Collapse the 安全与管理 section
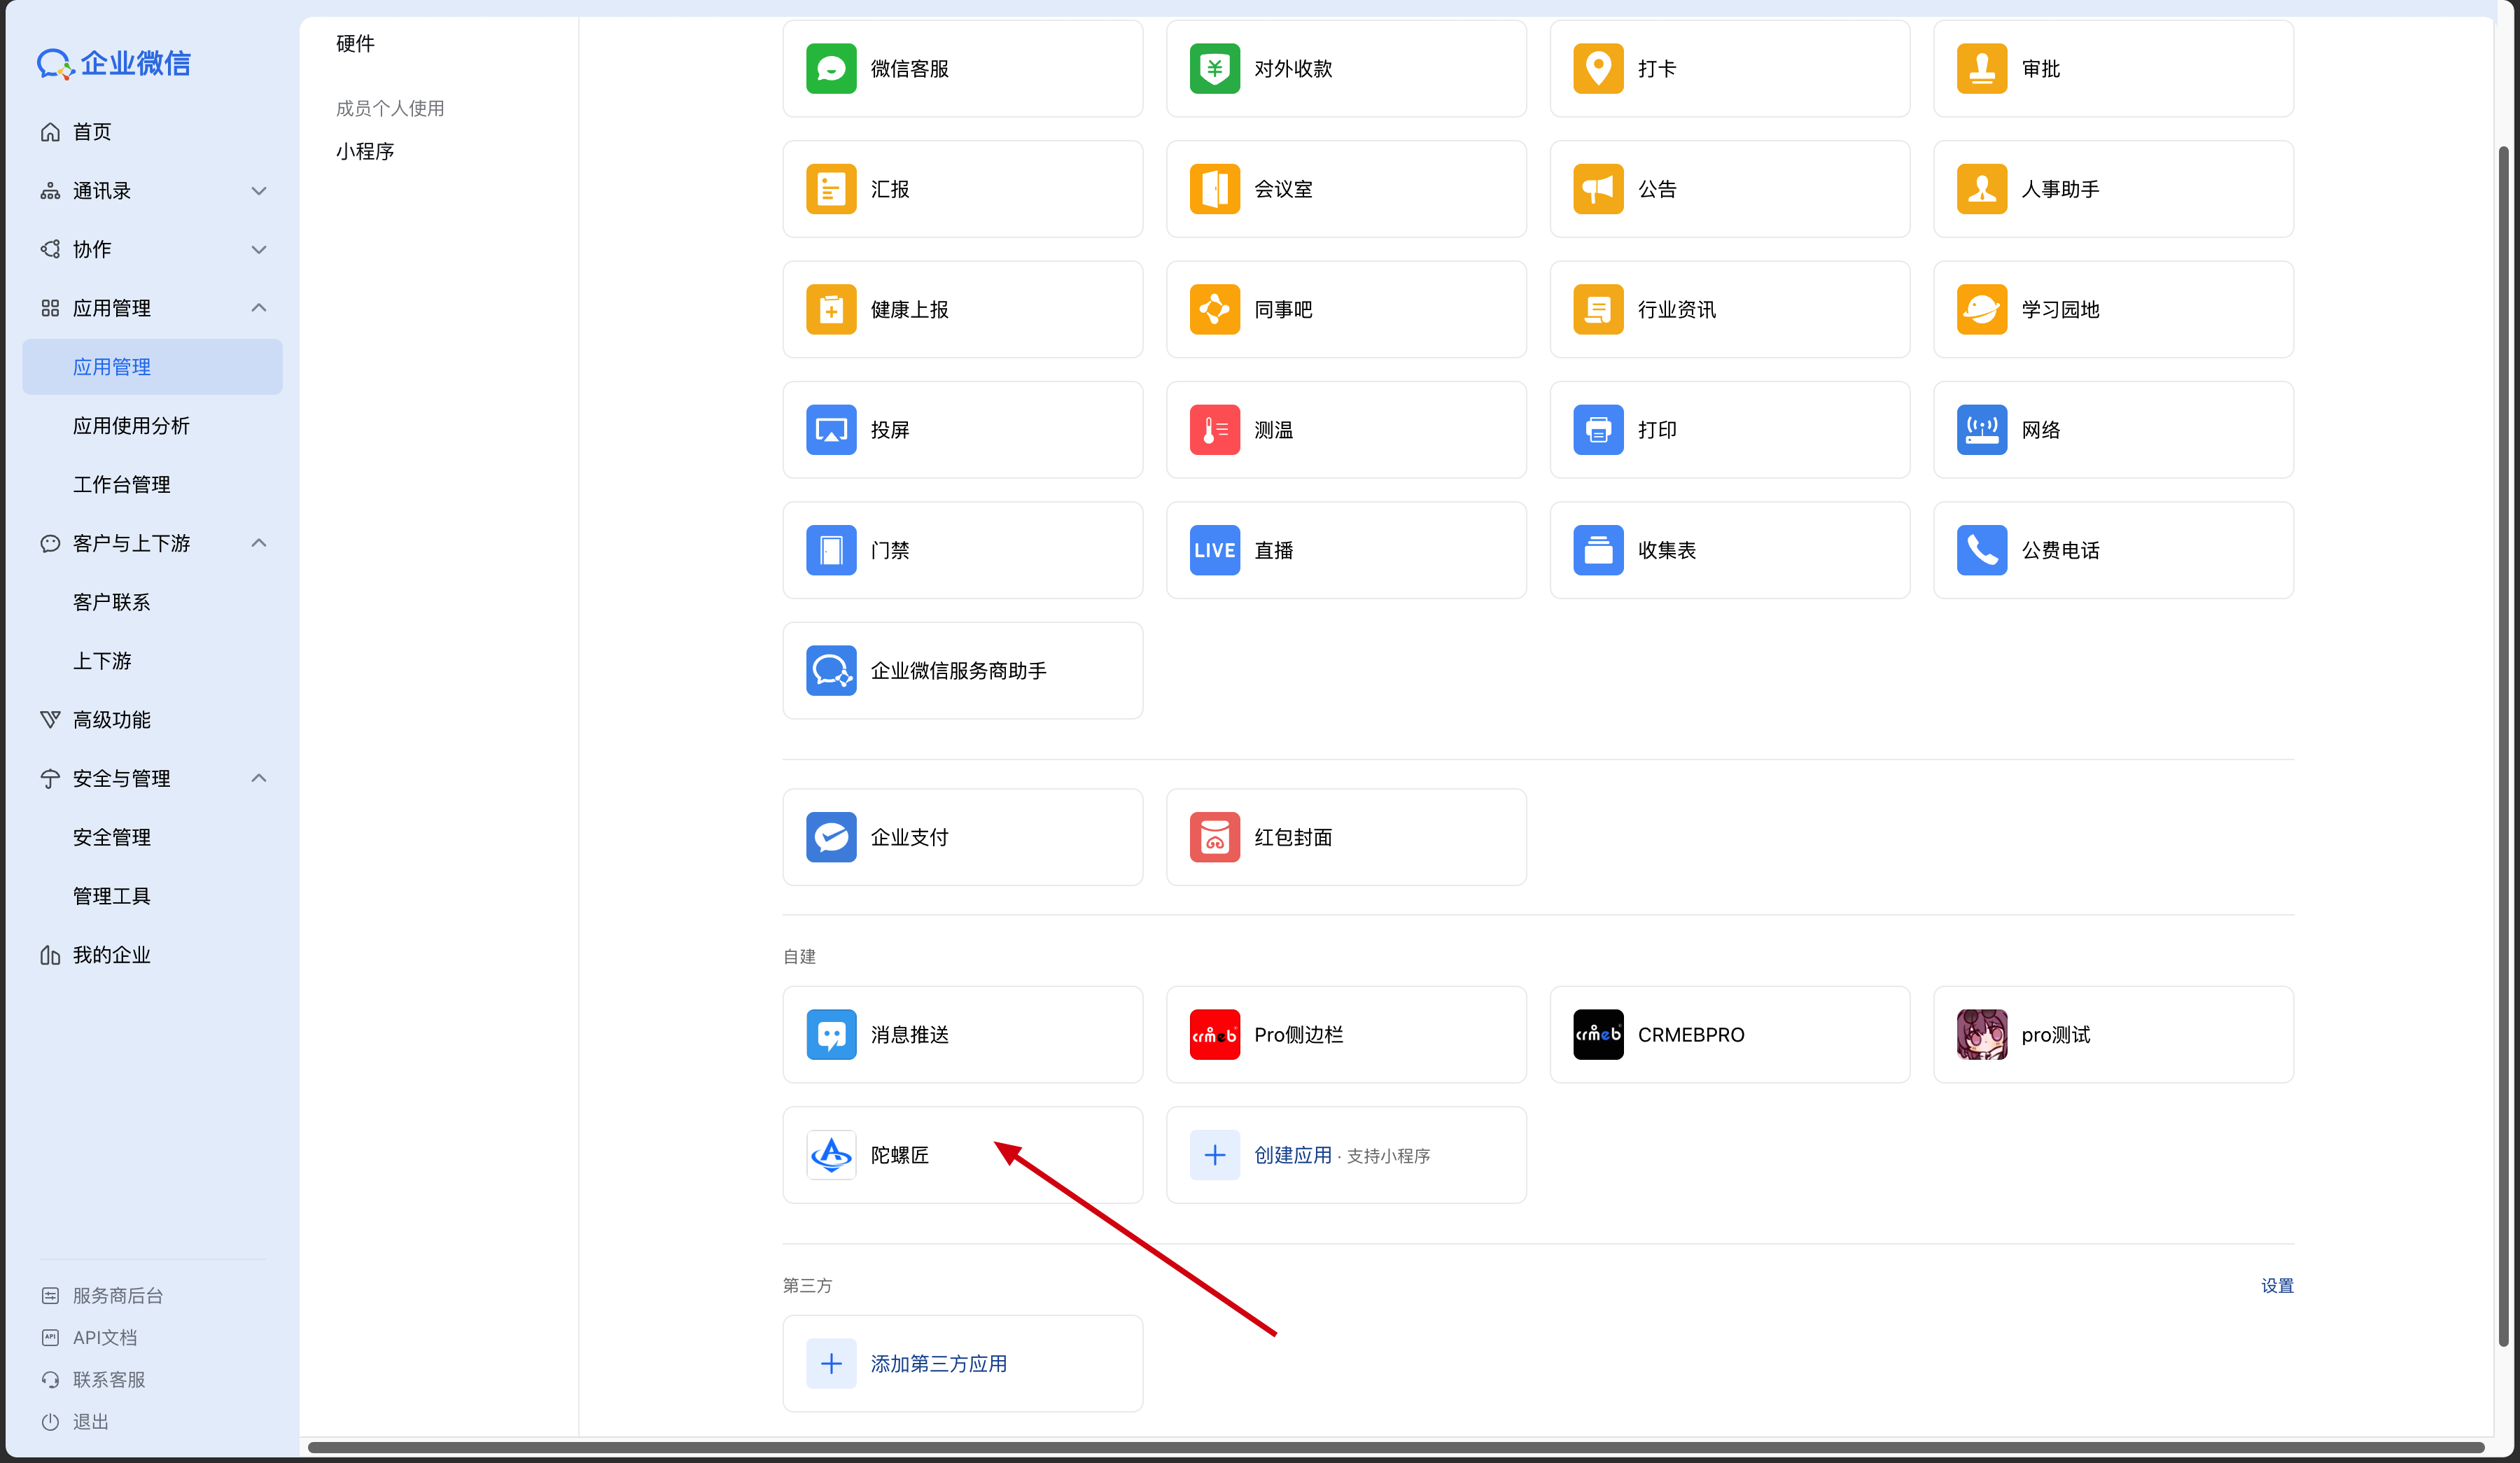The width and height of the screenshot is (2520, 1463). (258, 778)
